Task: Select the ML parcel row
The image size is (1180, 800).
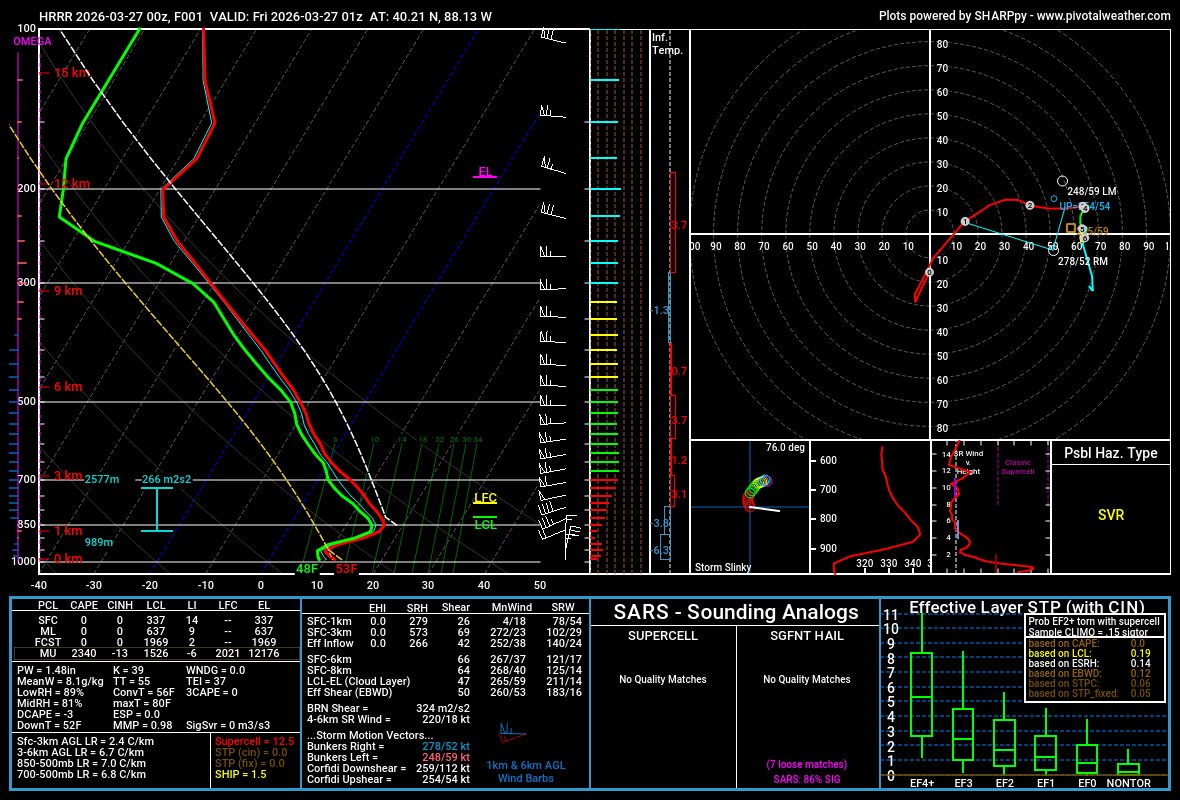Action: 156,631
